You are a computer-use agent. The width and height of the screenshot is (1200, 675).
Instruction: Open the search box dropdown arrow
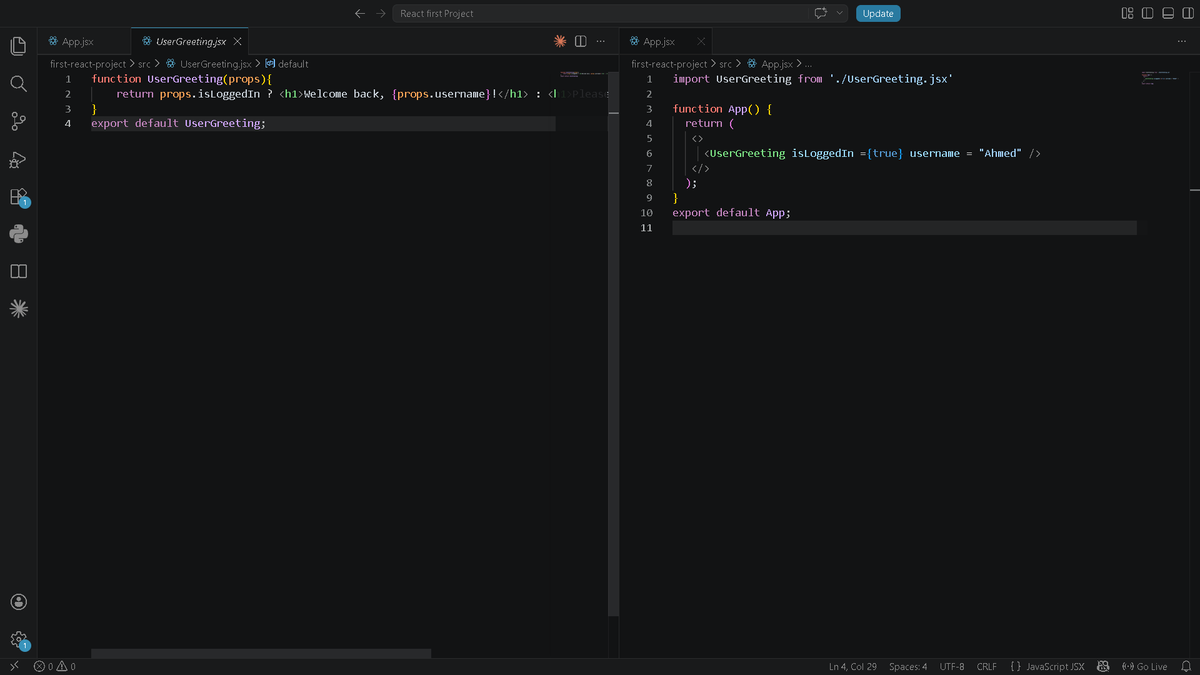[x=838, y=13]
